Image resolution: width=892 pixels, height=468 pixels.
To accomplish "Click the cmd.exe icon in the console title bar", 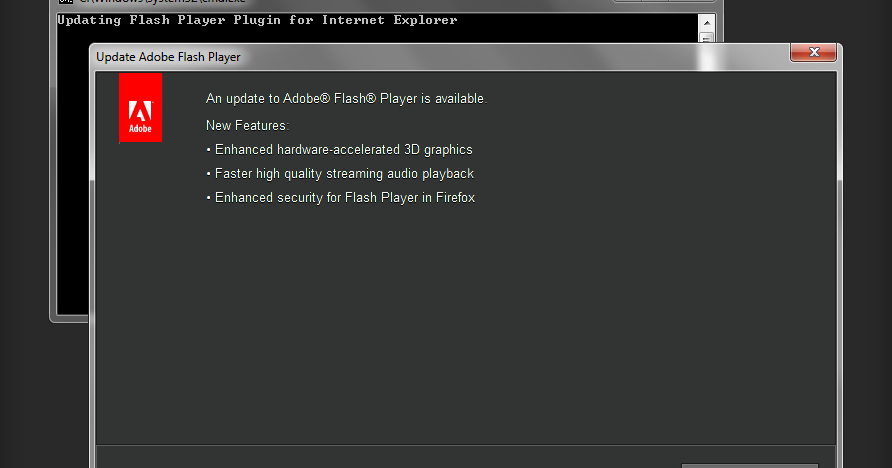I will coord(66,2).
